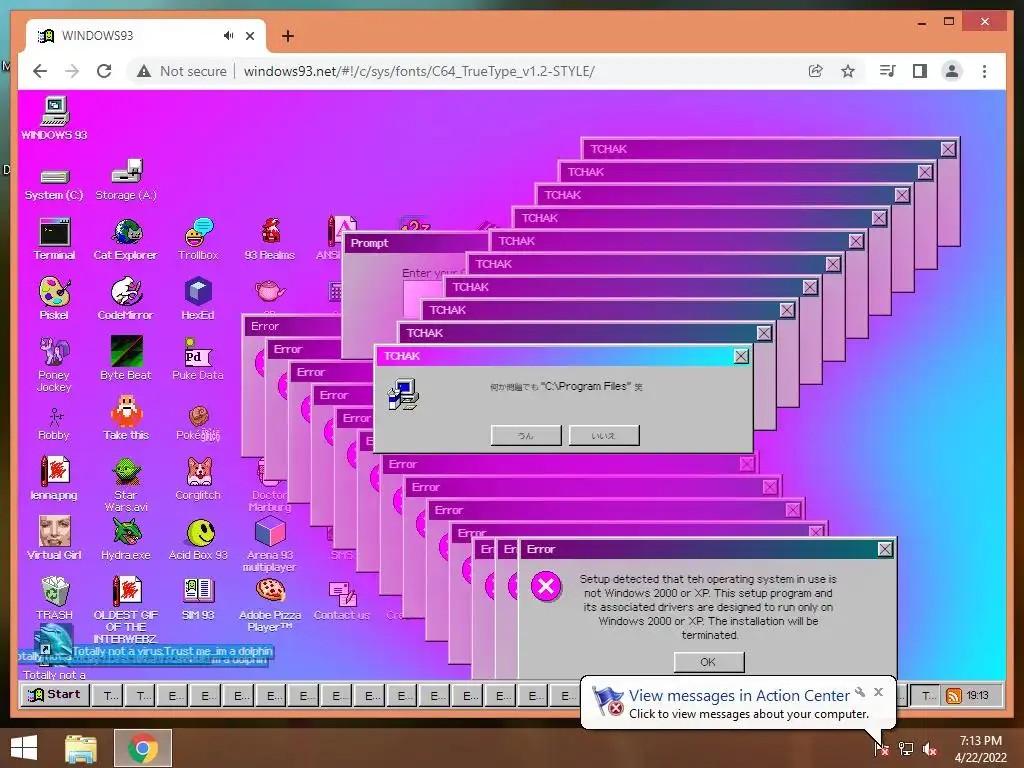Open the host clock showing 7:13 PM
This screenshot has width=1024, height=768.
point(980,748)
